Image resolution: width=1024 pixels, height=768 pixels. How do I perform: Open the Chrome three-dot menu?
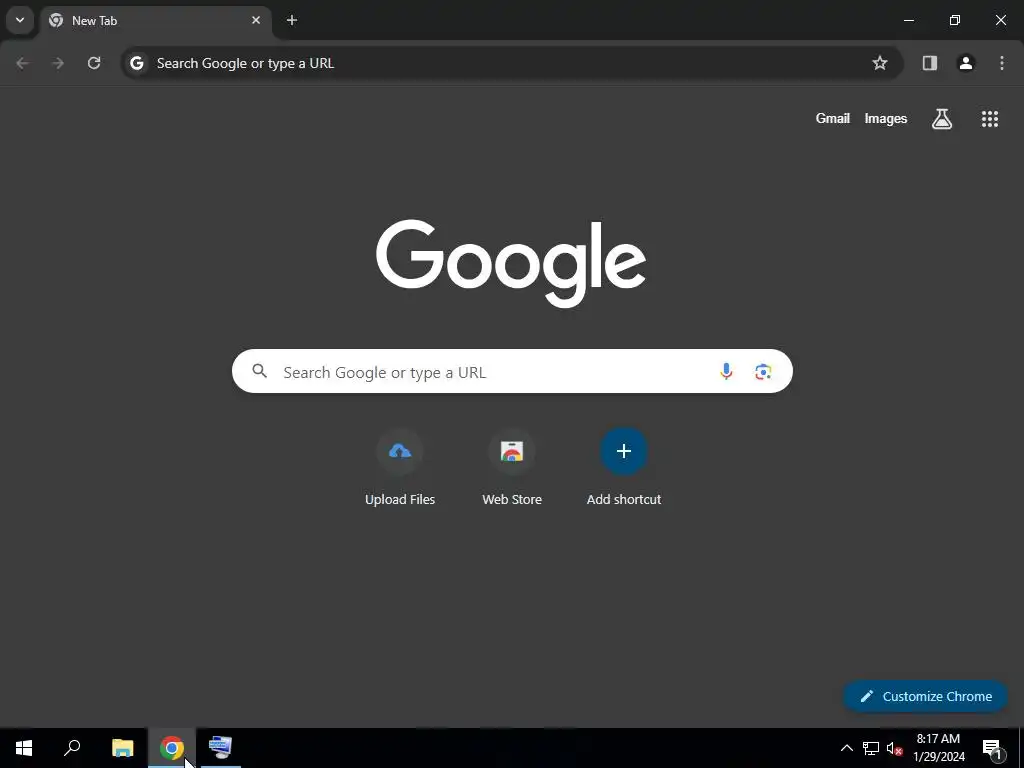tap(1002, 63)
